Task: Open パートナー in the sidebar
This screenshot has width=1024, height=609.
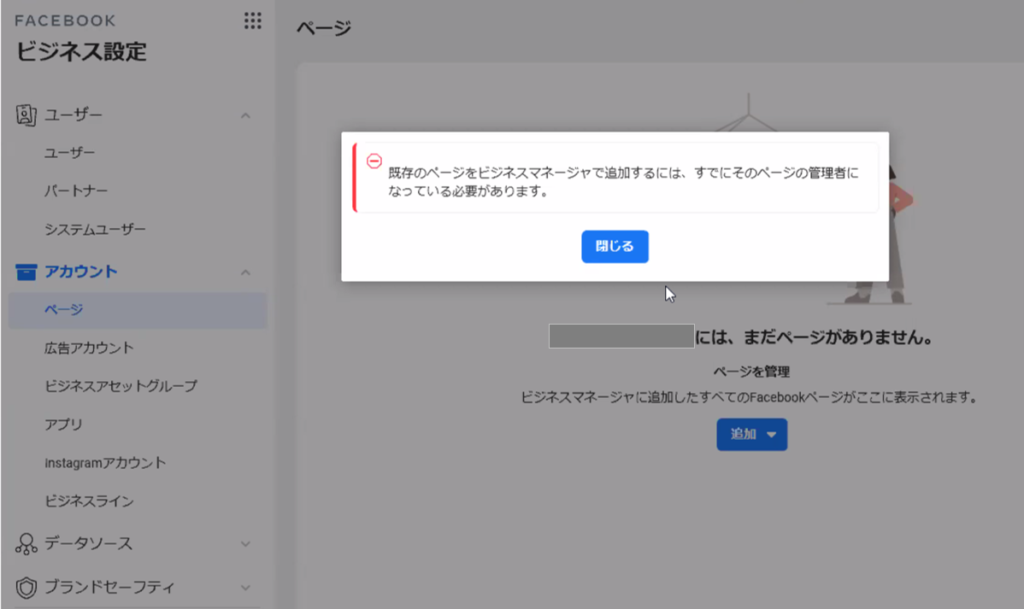Action: [76, 191]
